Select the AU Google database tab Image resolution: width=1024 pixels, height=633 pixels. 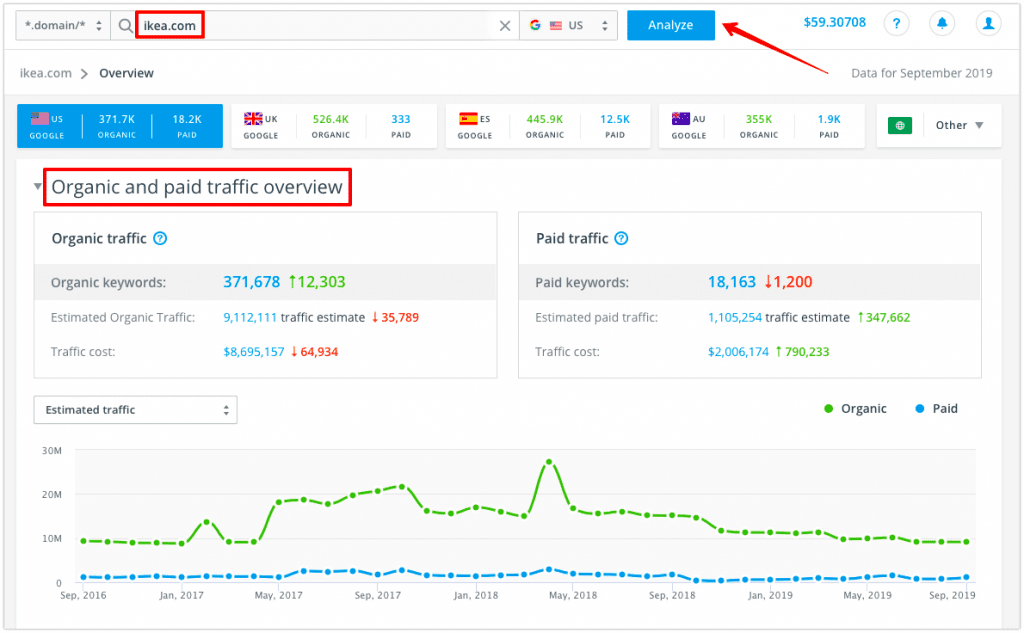click(x=761, y=126)
